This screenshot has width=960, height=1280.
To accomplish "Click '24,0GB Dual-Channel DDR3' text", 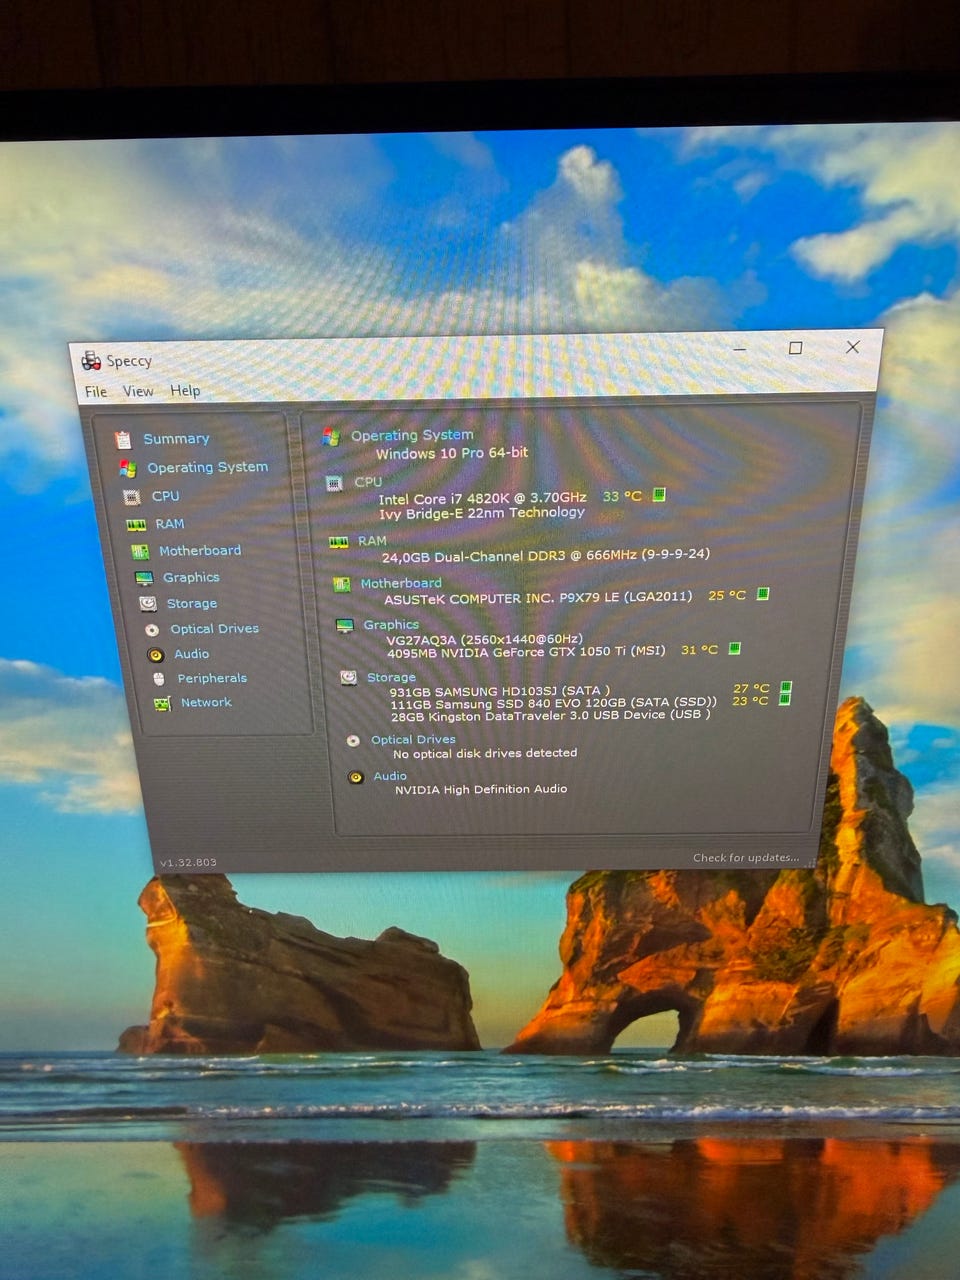I will coord(474,557).
